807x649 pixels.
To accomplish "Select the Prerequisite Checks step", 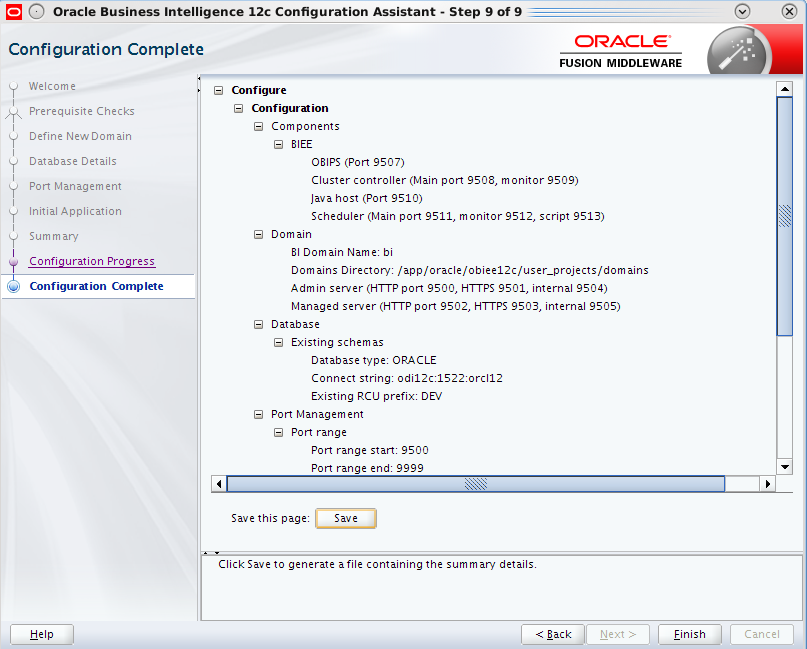I will [81, 111].
